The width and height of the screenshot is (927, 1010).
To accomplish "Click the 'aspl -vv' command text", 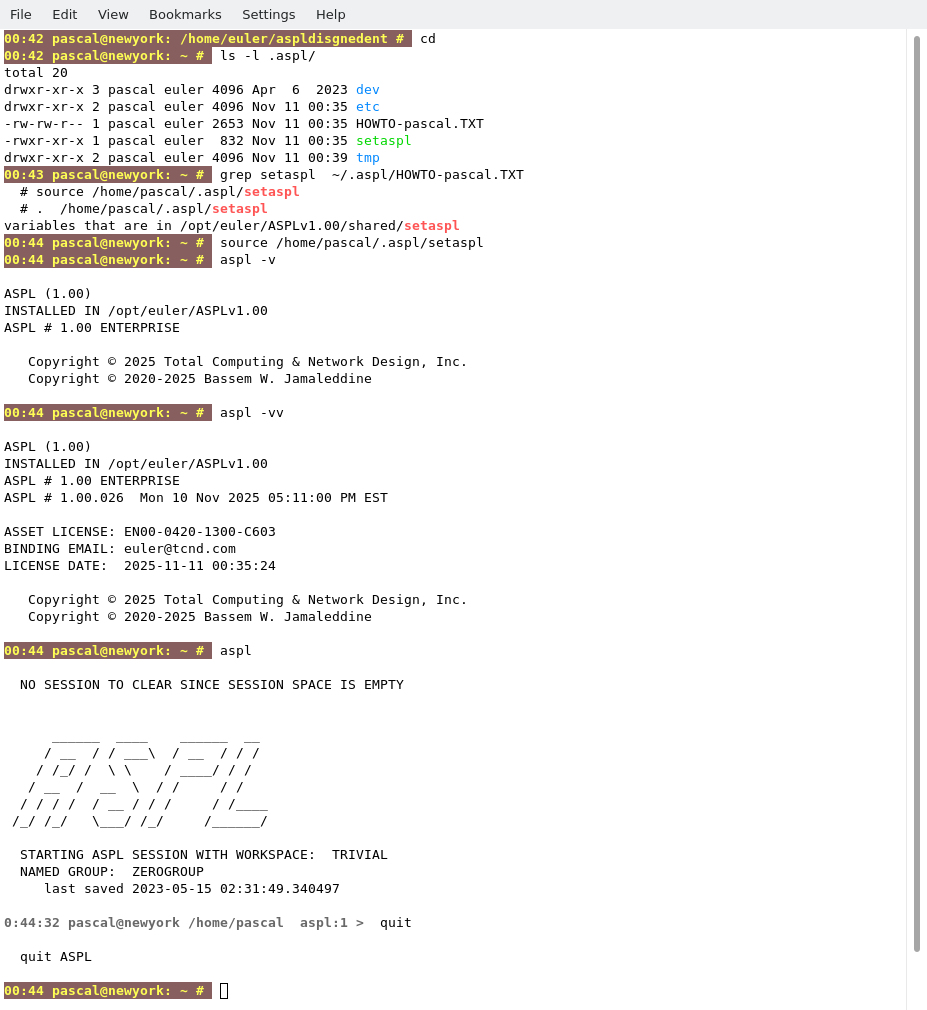I will click(252, 413).
